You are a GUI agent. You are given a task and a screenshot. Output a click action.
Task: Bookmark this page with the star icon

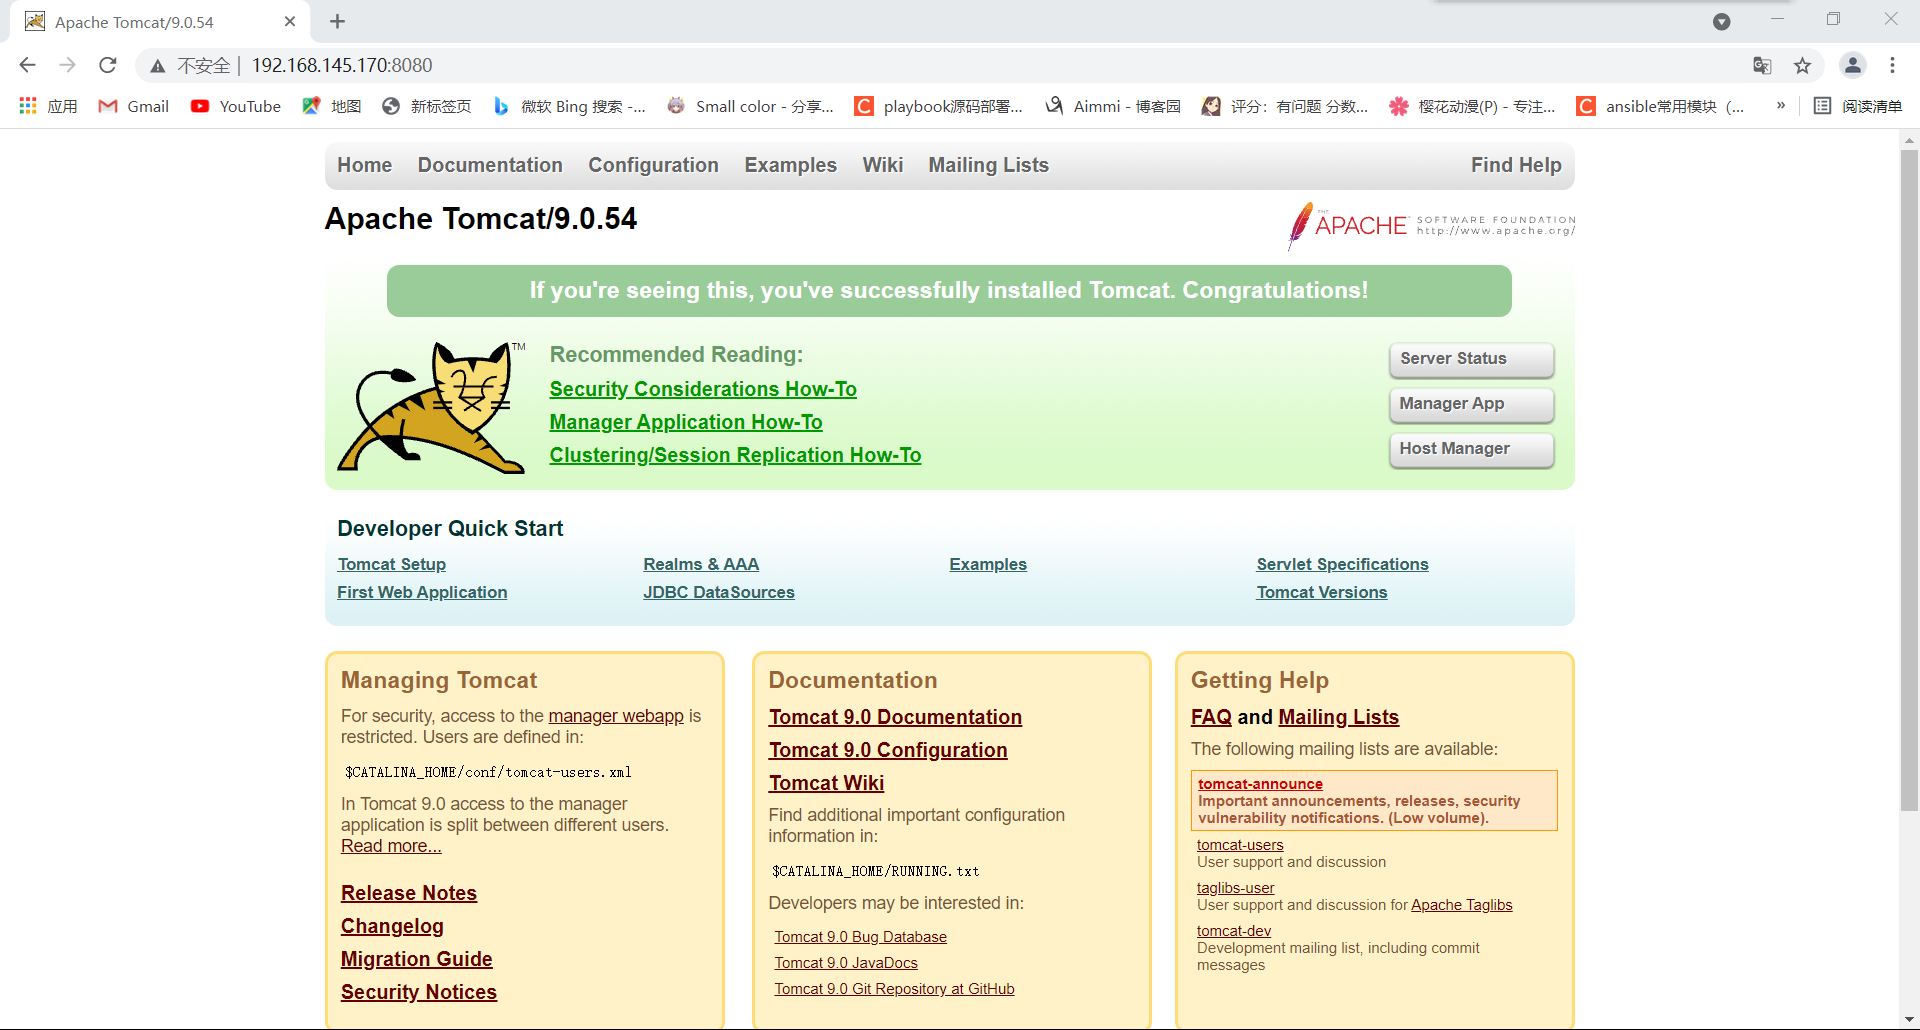pos(1802,66)
